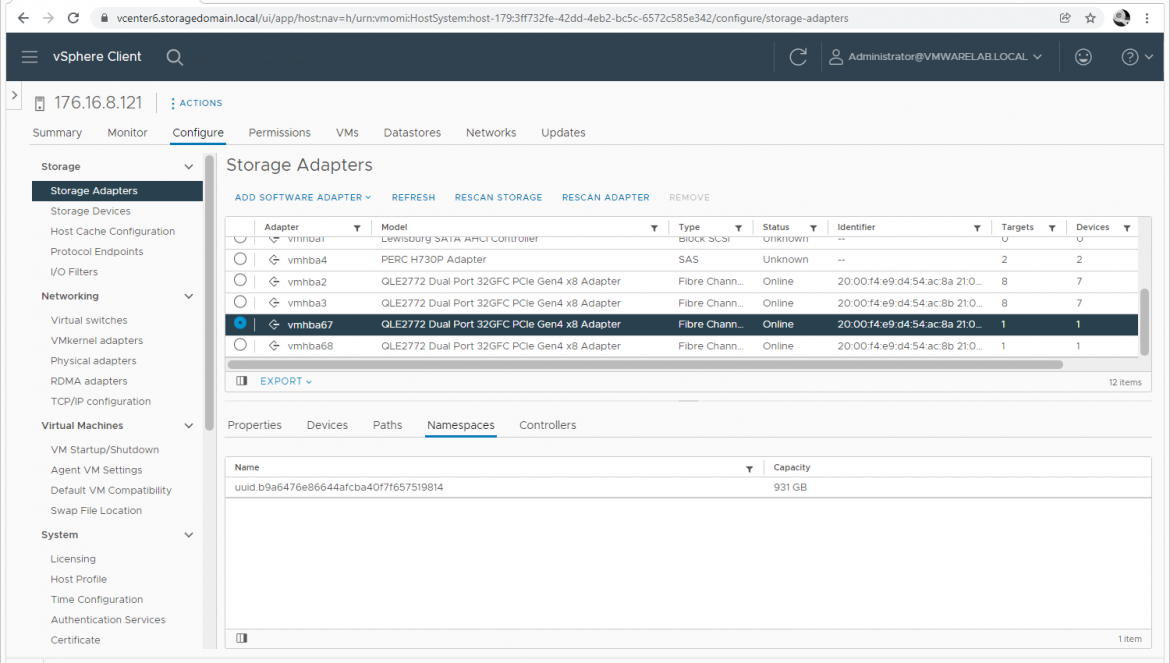Select namespace uuid.b9a6476e86644afcba40f7f657519814 row
The height and width of the screenshot is (663, 1170).
pos(688,488)
